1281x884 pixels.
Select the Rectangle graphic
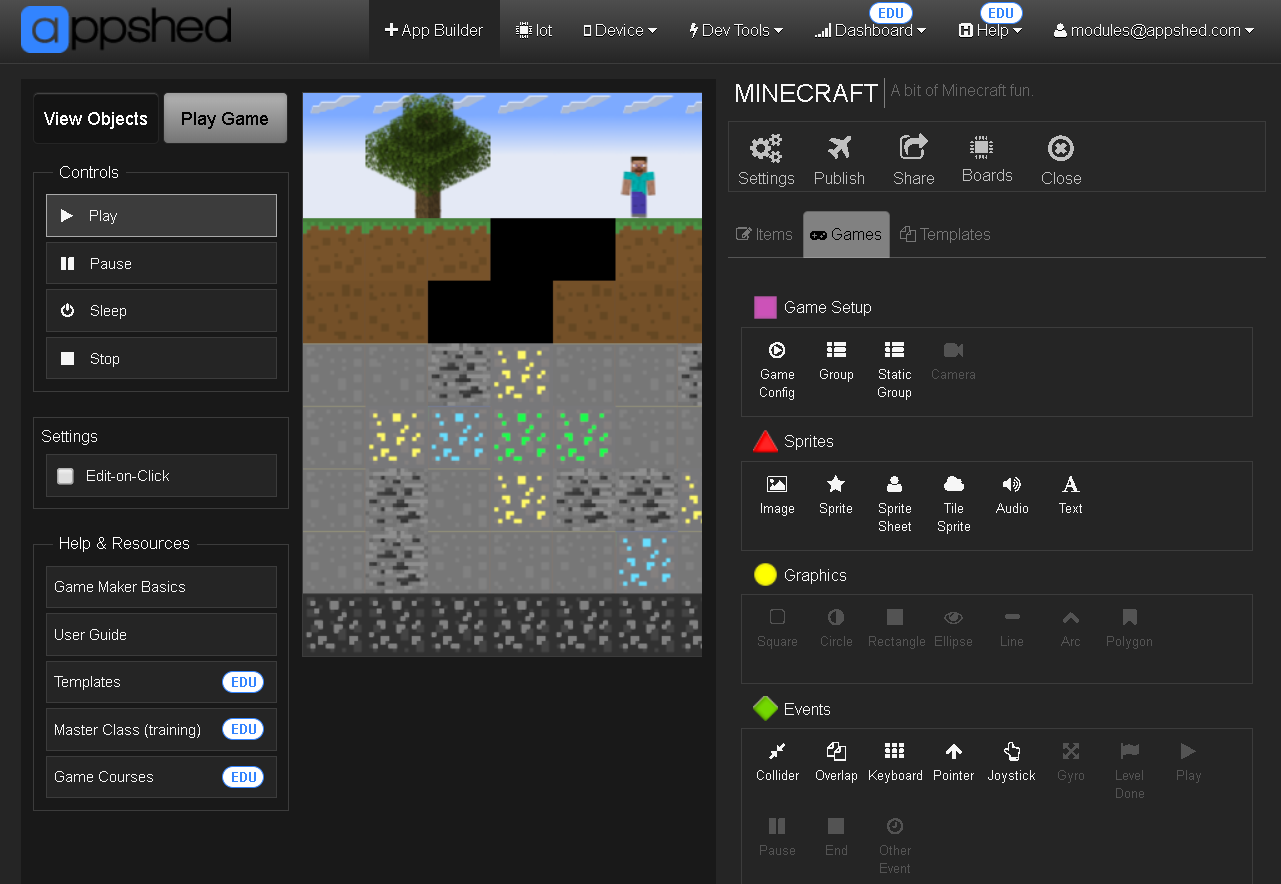pyautogui.click(x=896, y=628)
